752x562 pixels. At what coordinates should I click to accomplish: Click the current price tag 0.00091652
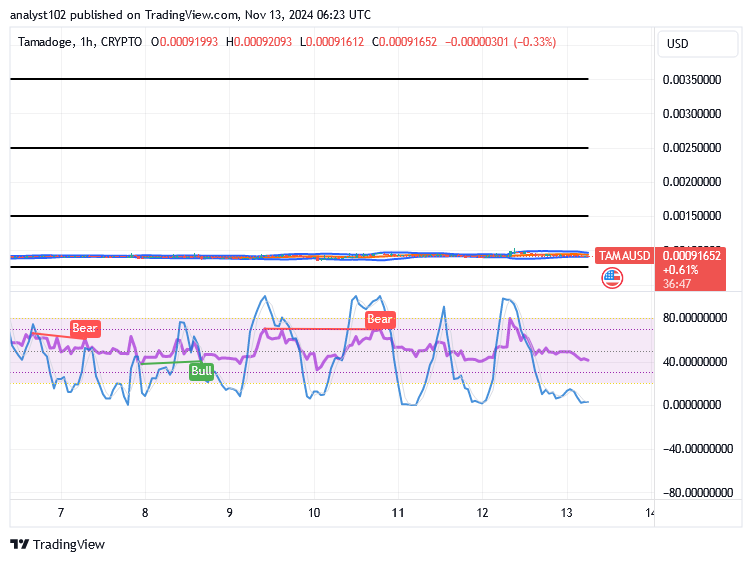(691, 269)
